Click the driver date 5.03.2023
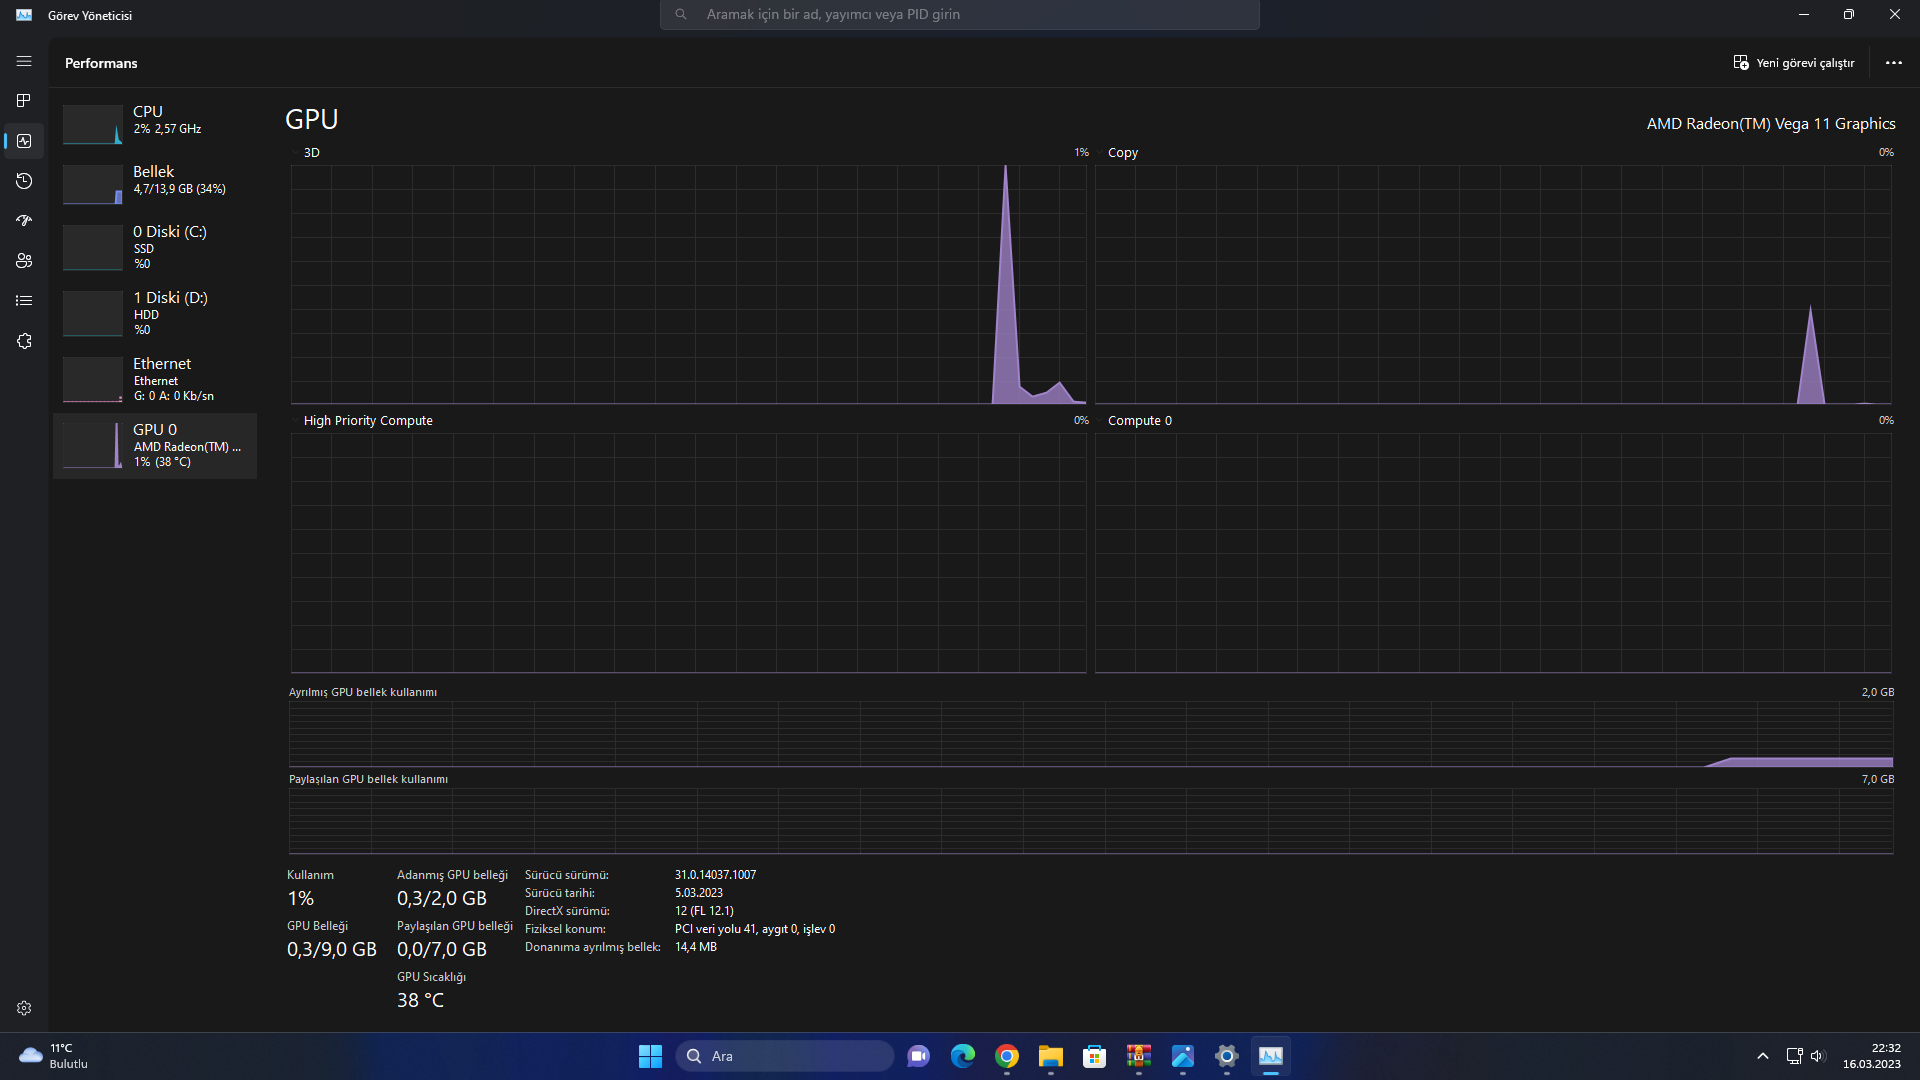 pyautogui.click(x=698, y=893)
